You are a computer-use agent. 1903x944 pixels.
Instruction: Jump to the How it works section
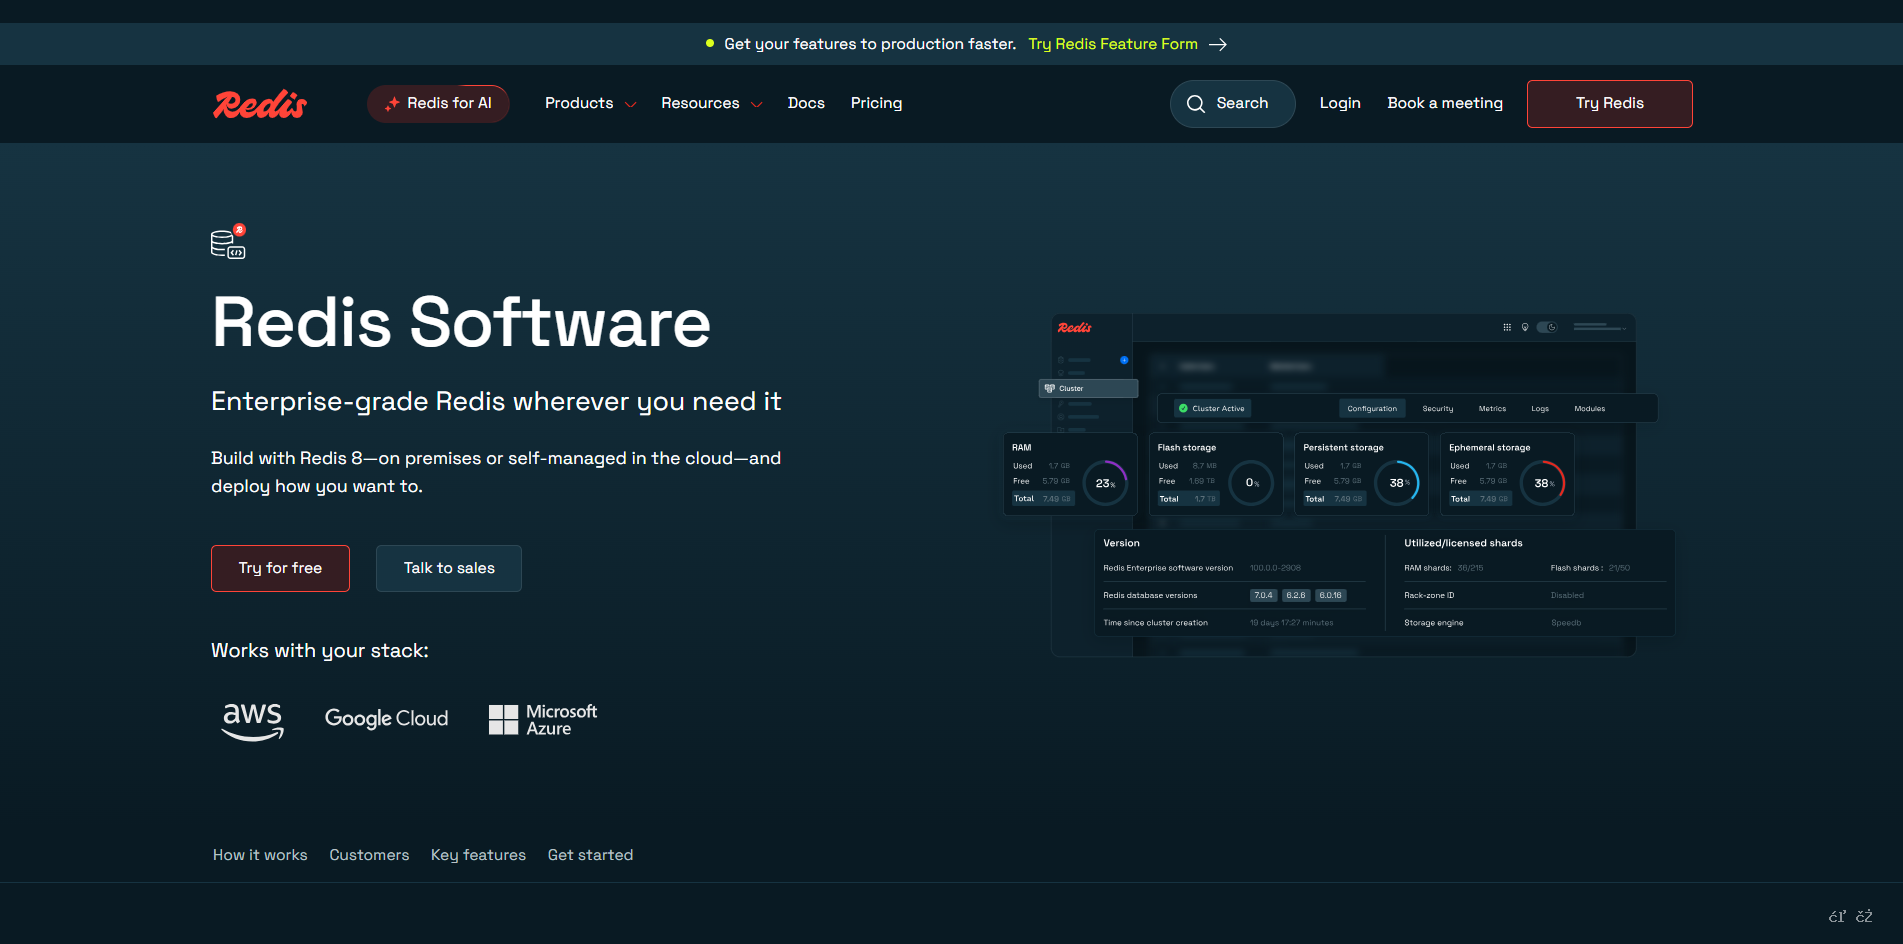coord(260,855)
